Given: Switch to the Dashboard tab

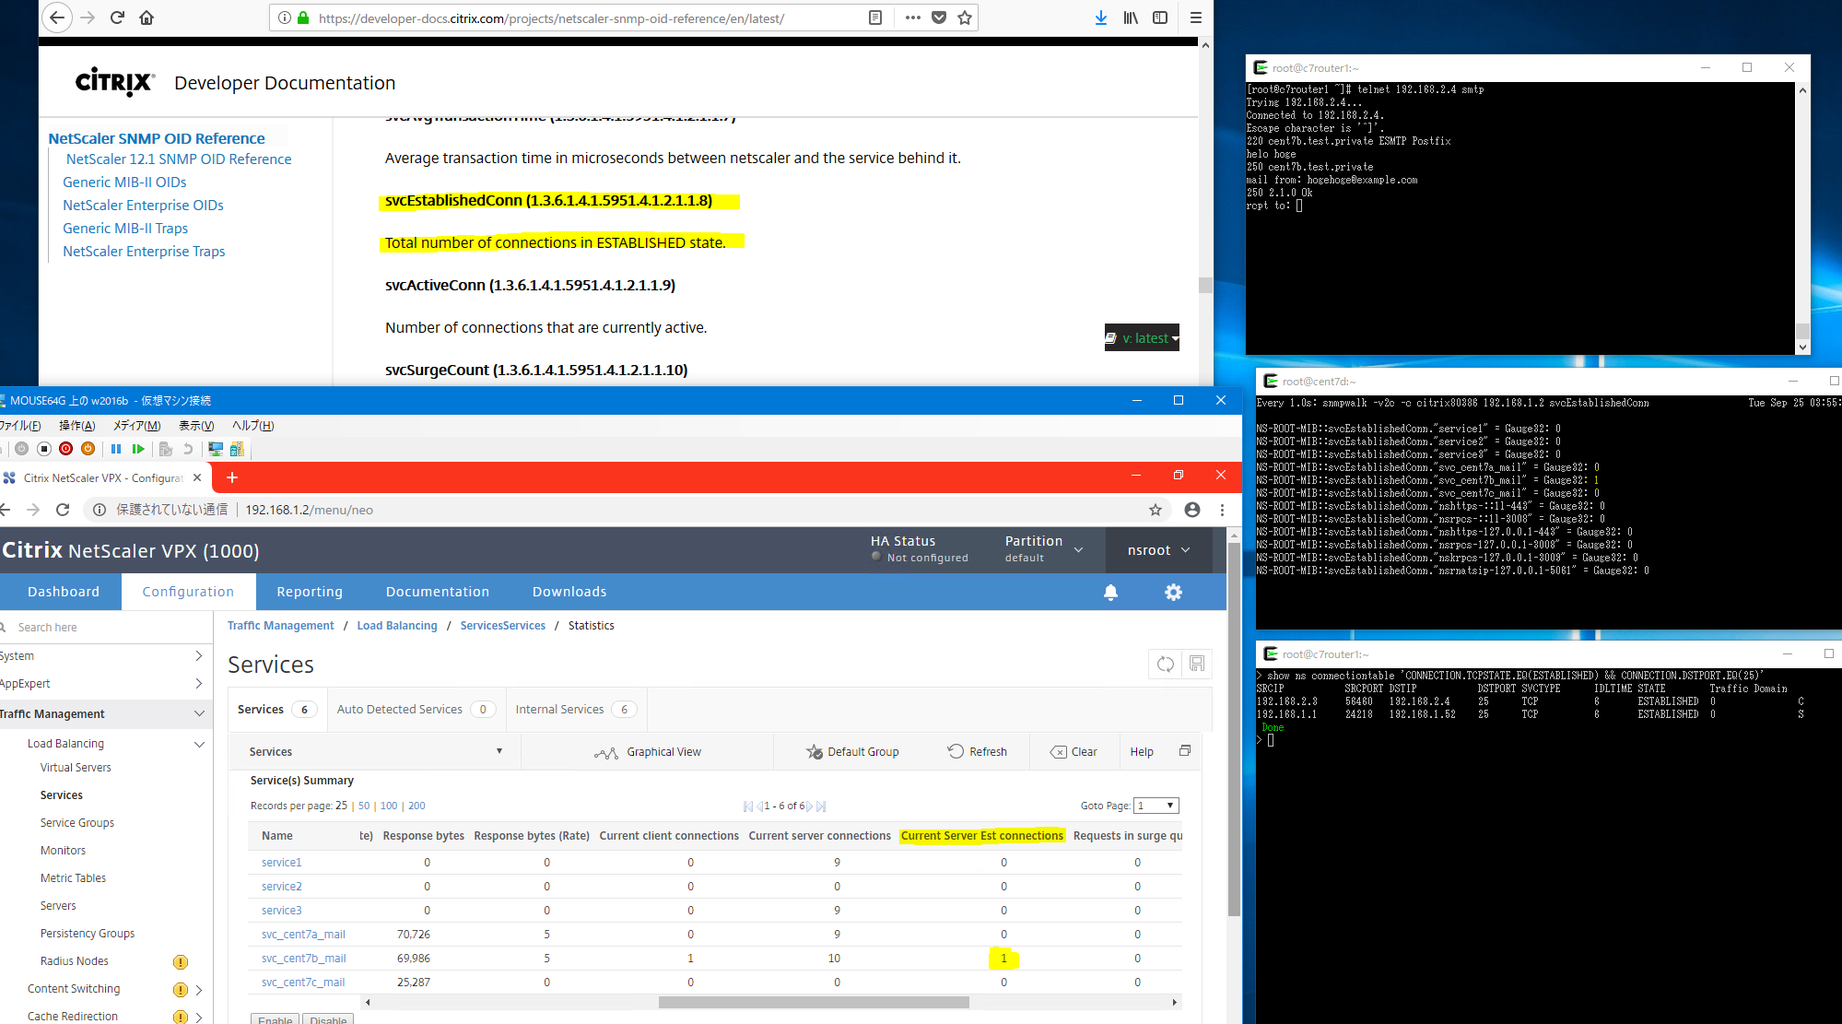Looking at the screenshot, I should [63, 592].
